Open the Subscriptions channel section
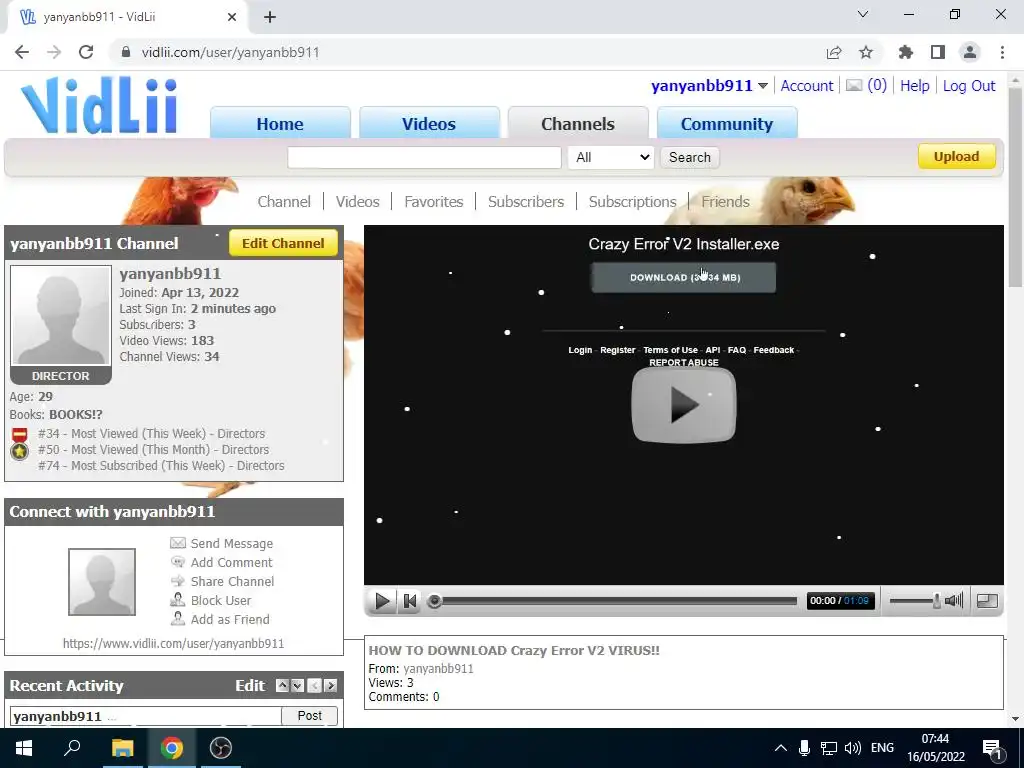 (632, 202)
